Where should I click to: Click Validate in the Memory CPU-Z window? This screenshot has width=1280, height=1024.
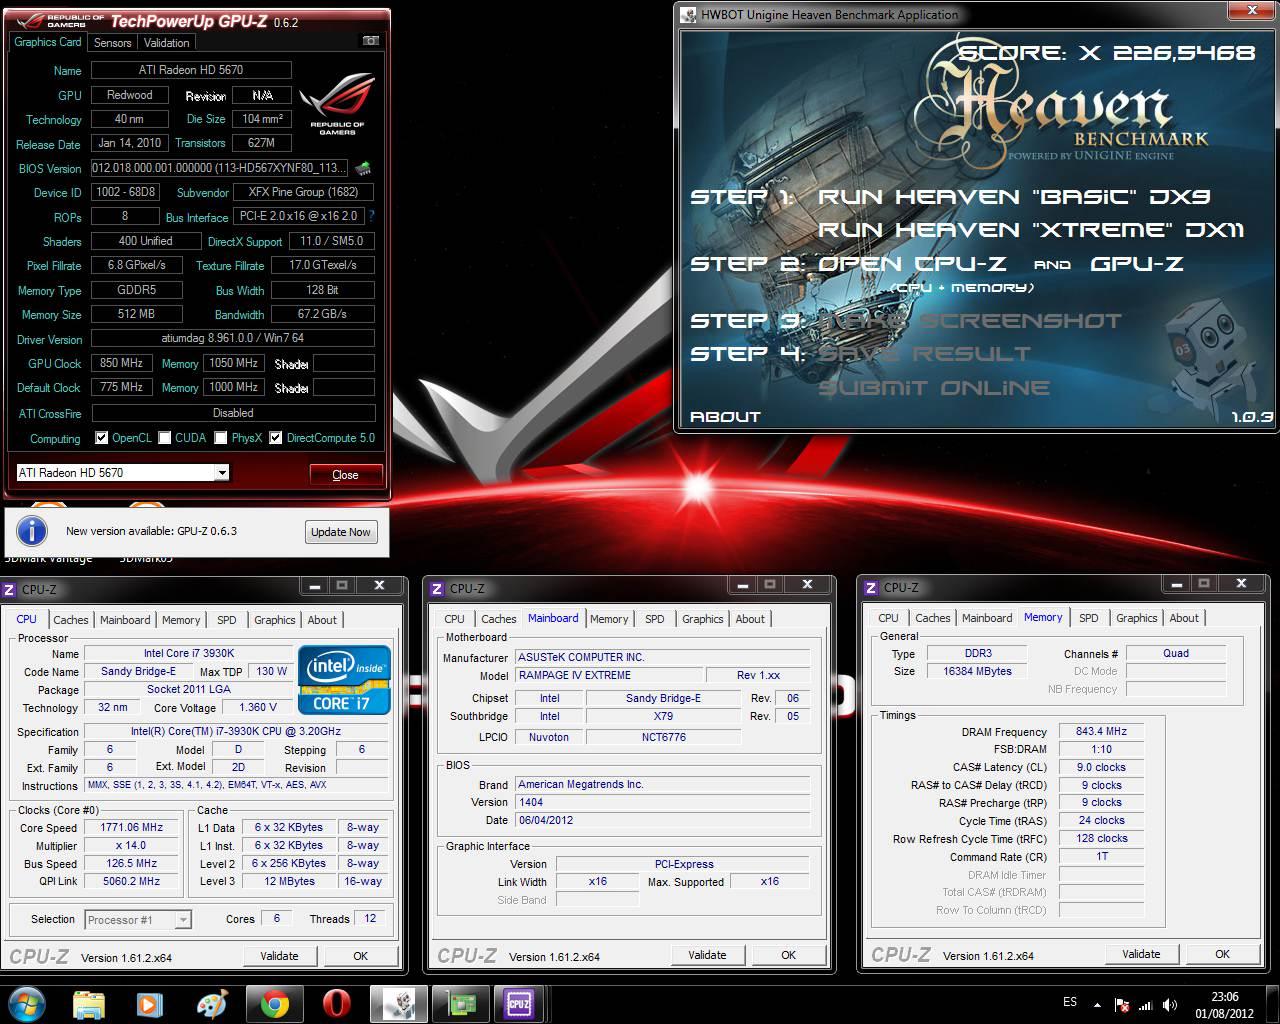pyautogui.click(x=1141, y=954)
